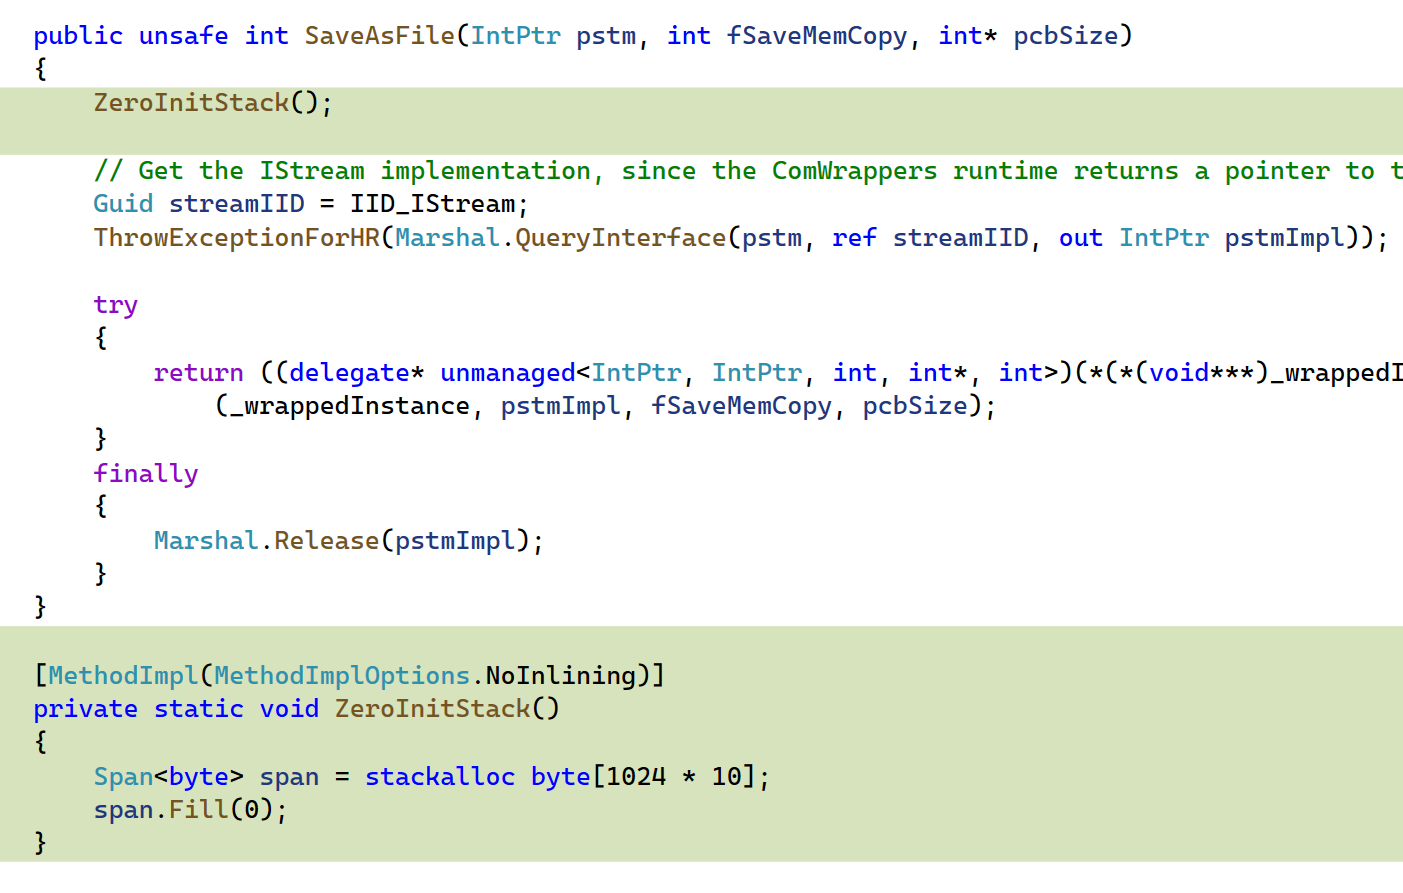The width and height of the screenshot is (1403, 893).
Task: Click the 'unsafe' keyword
Action: click(x=184, y=36)
